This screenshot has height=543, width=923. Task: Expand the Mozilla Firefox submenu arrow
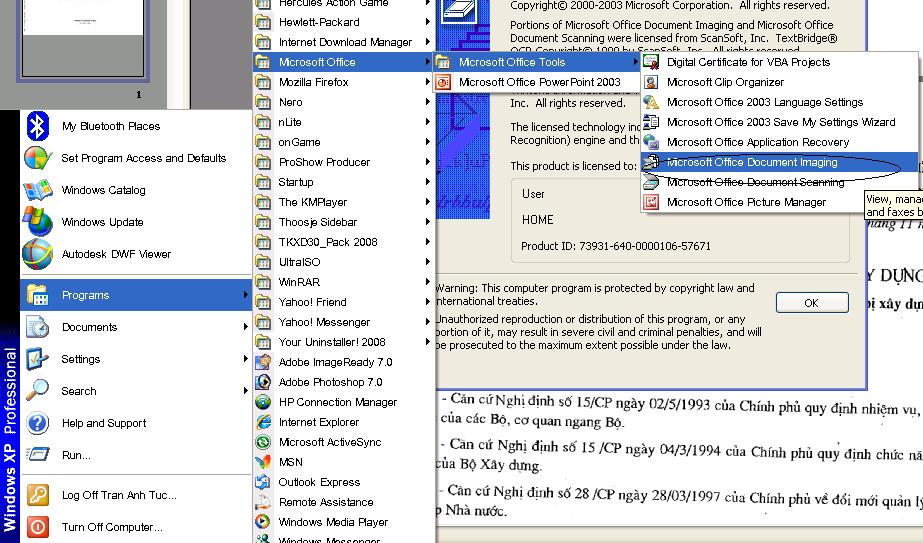pos(428,82)
